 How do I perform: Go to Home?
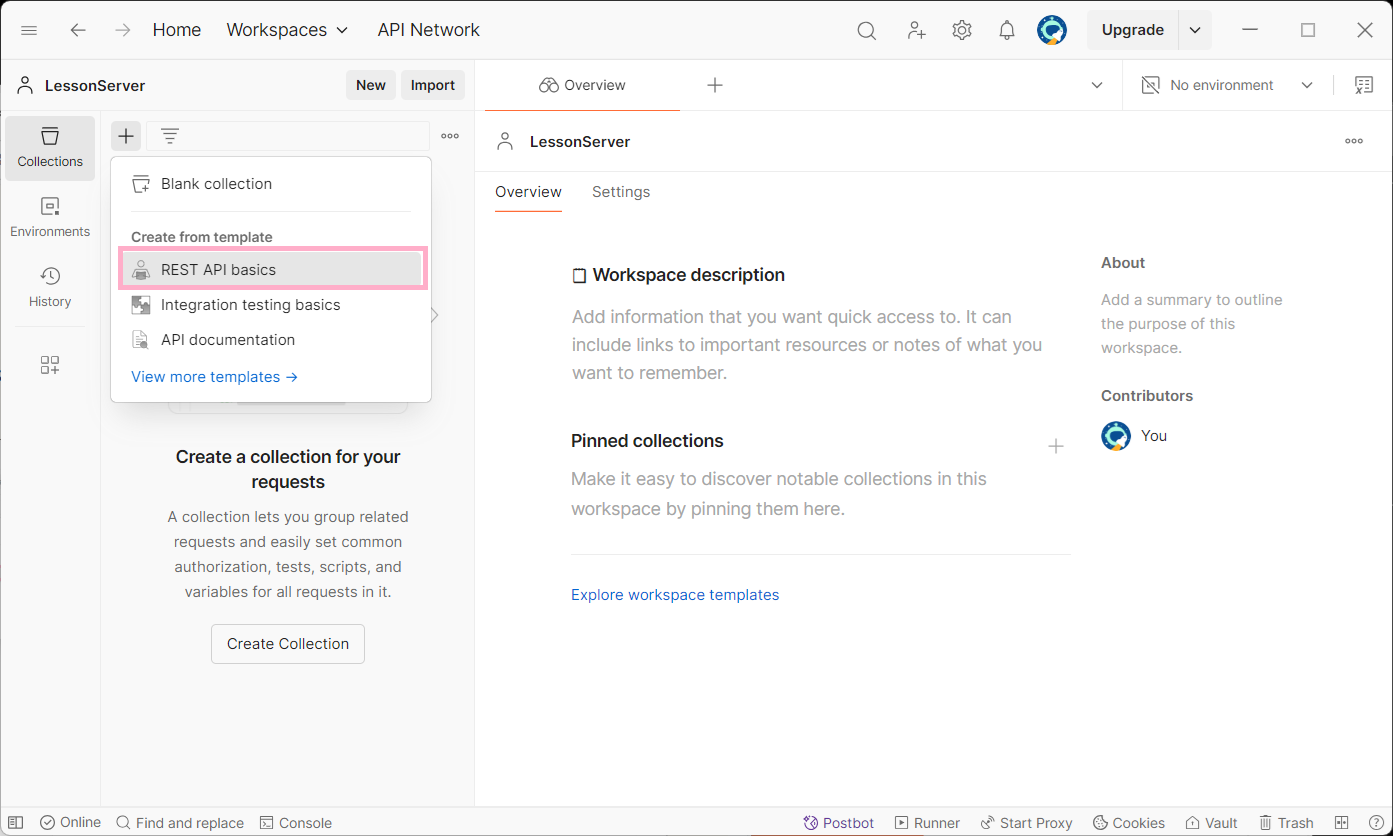click(x=177, y=30)
